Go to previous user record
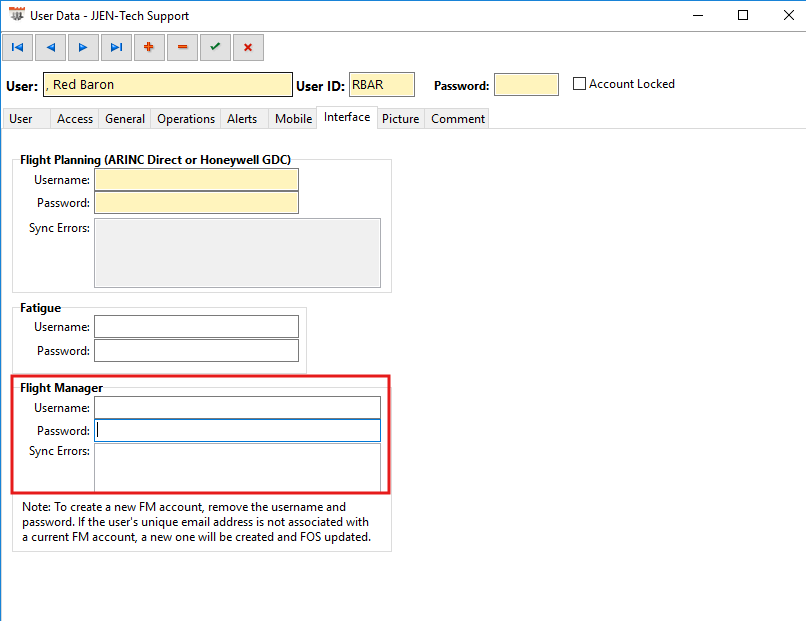Viewport: 806px width, 621px height. click(x=50, y=47)
